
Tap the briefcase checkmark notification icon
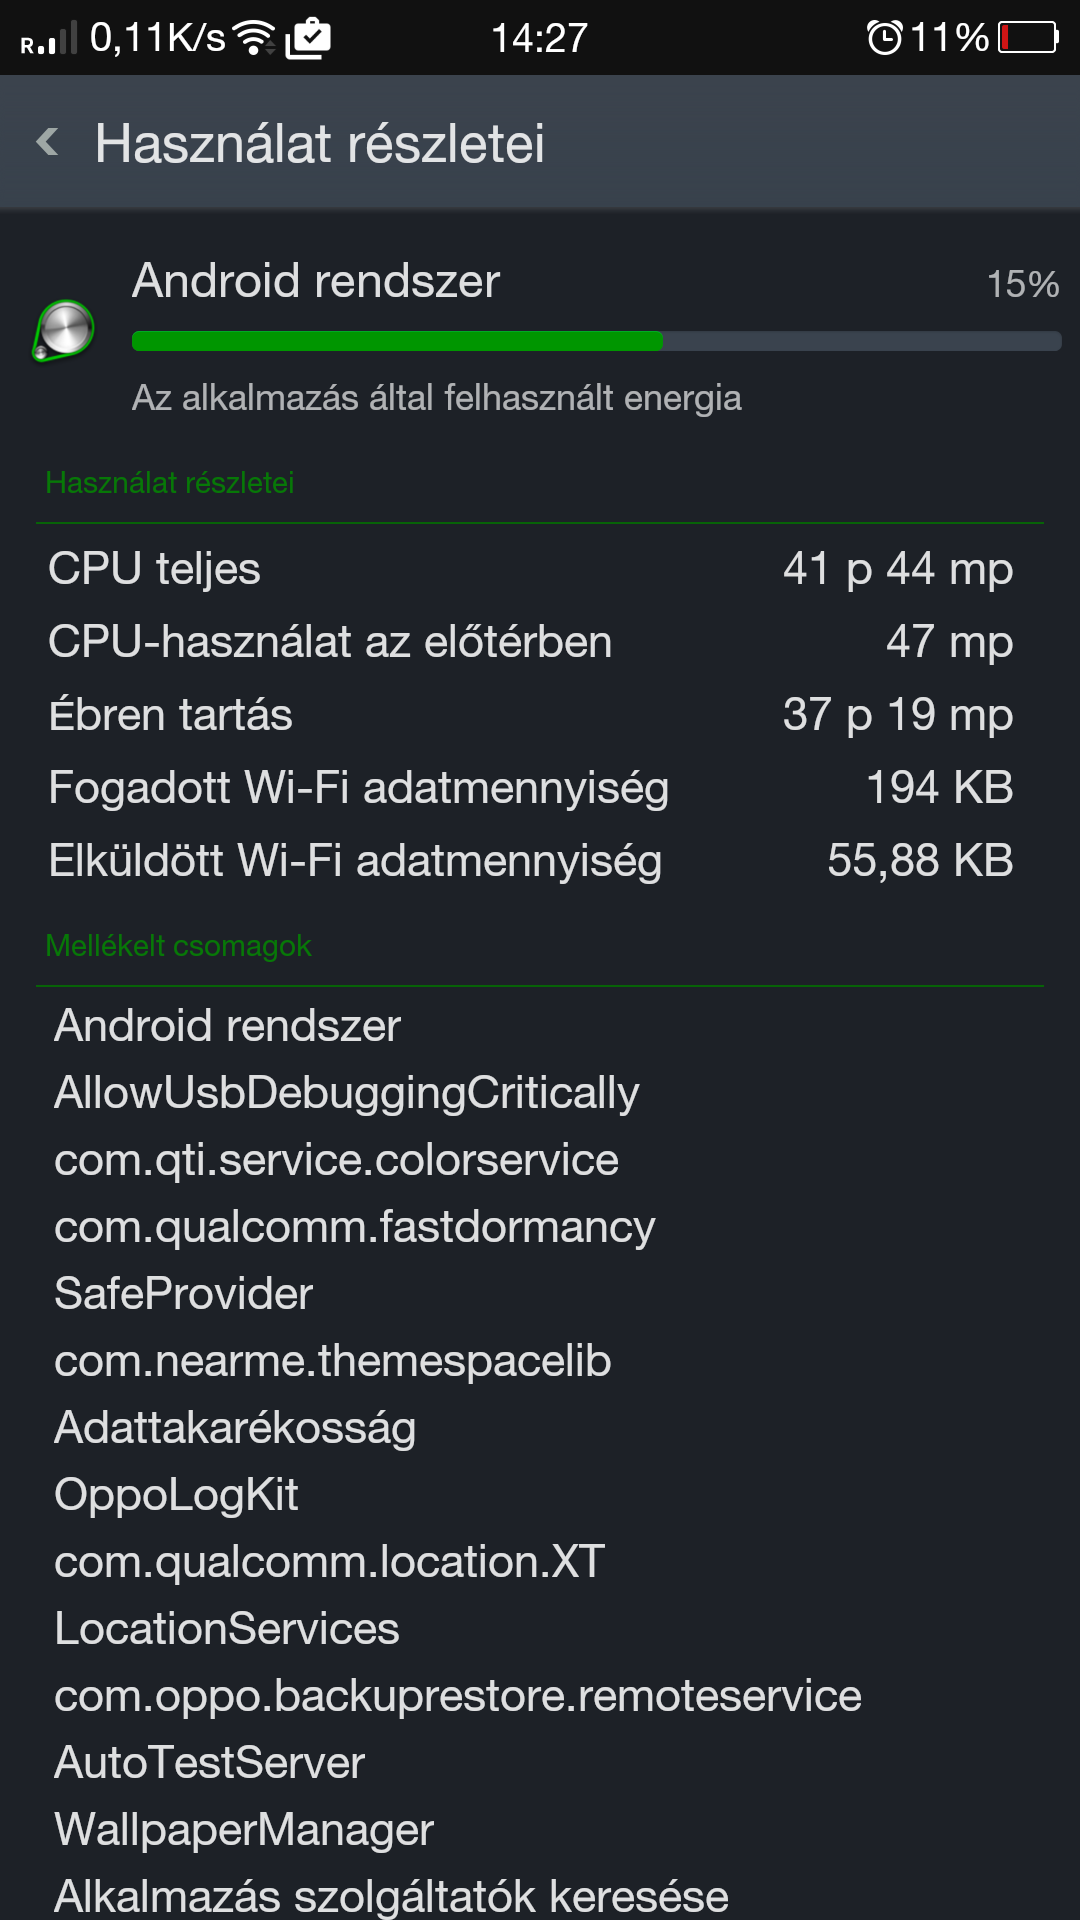tap(308, 38)
